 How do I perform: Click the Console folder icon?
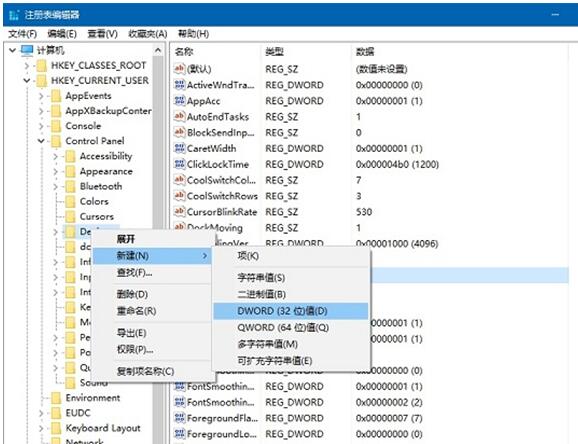coord(56,126)
